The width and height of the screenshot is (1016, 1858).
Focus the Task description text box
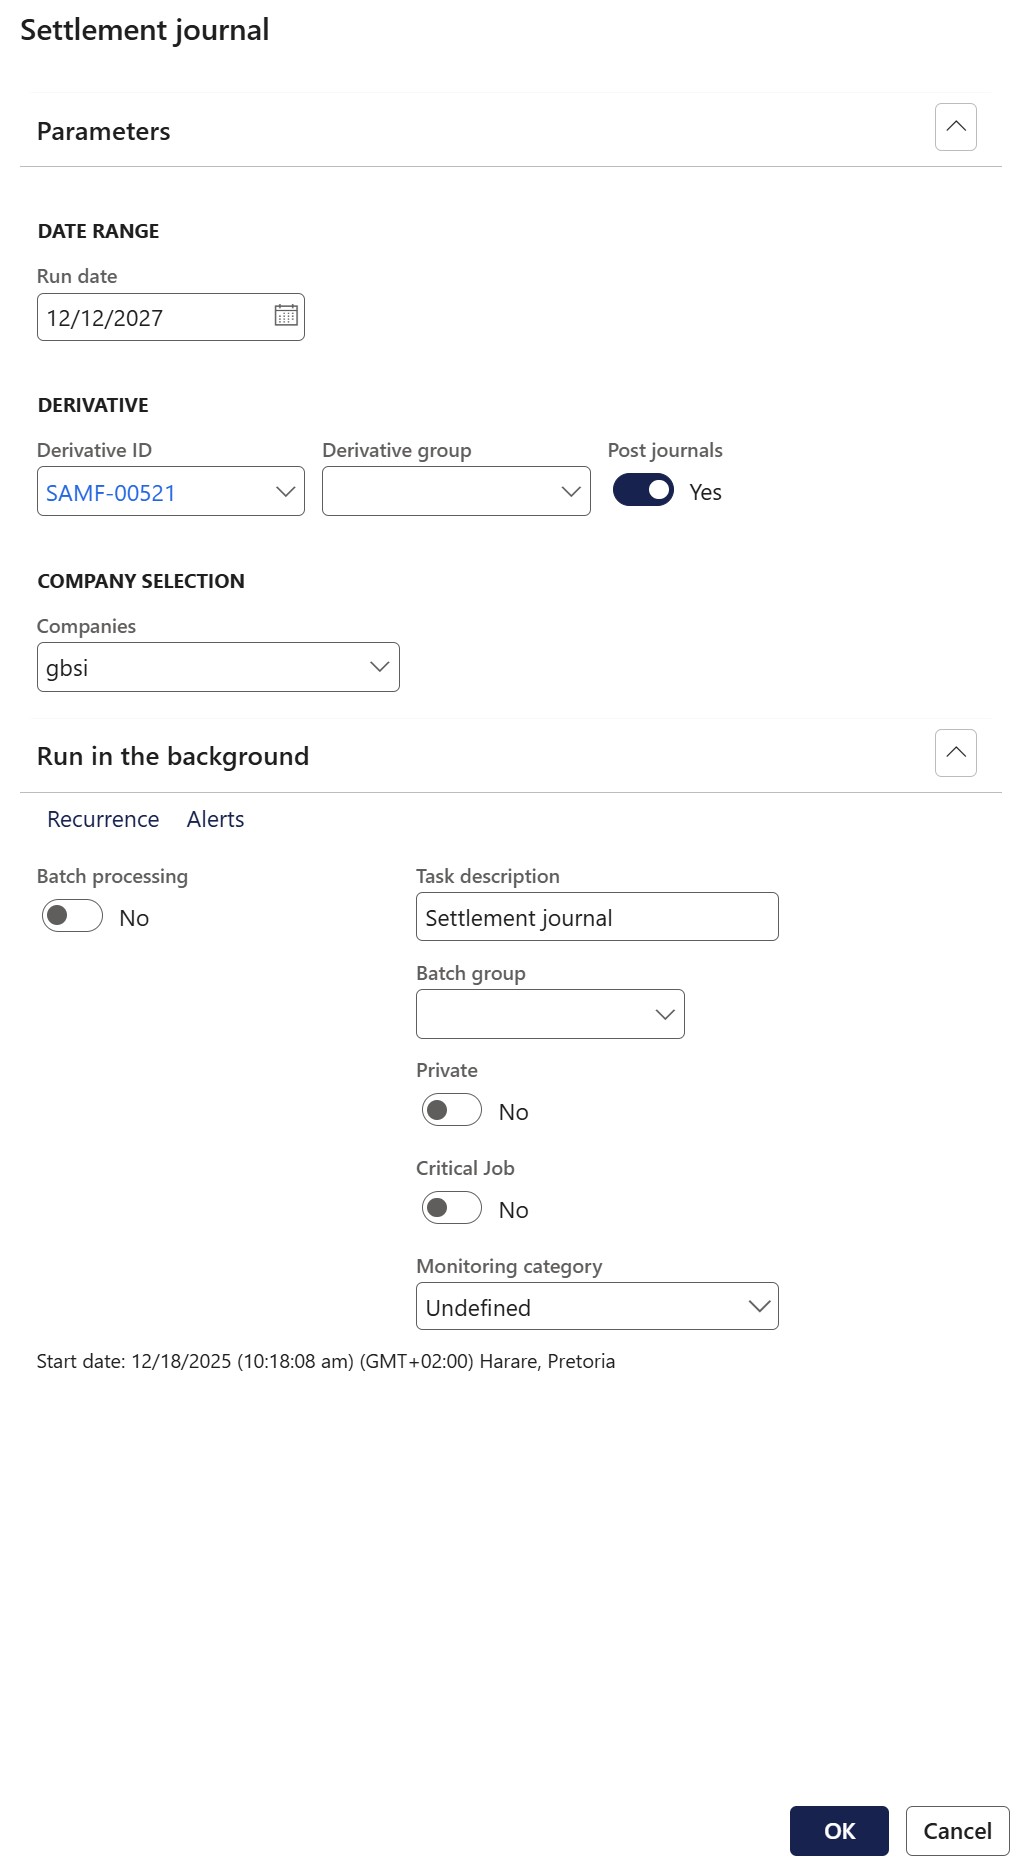click(596, 917)
